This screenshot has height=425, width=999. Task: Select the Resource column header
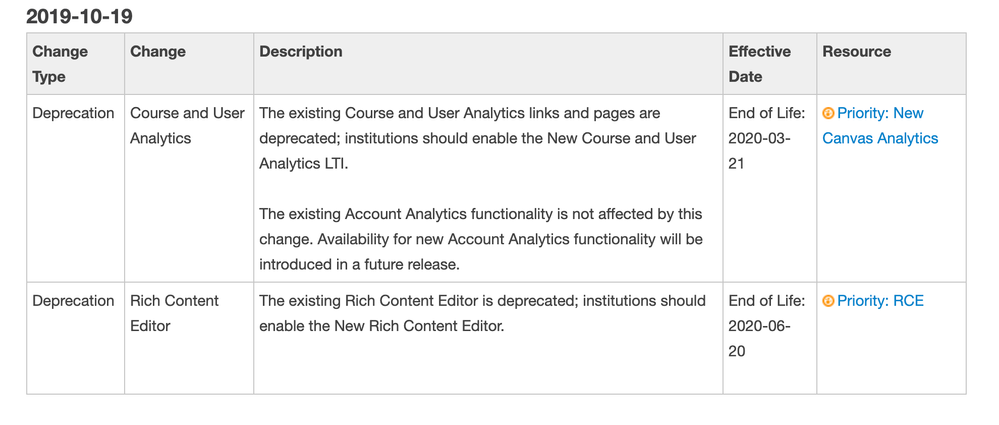click(856, 52)
